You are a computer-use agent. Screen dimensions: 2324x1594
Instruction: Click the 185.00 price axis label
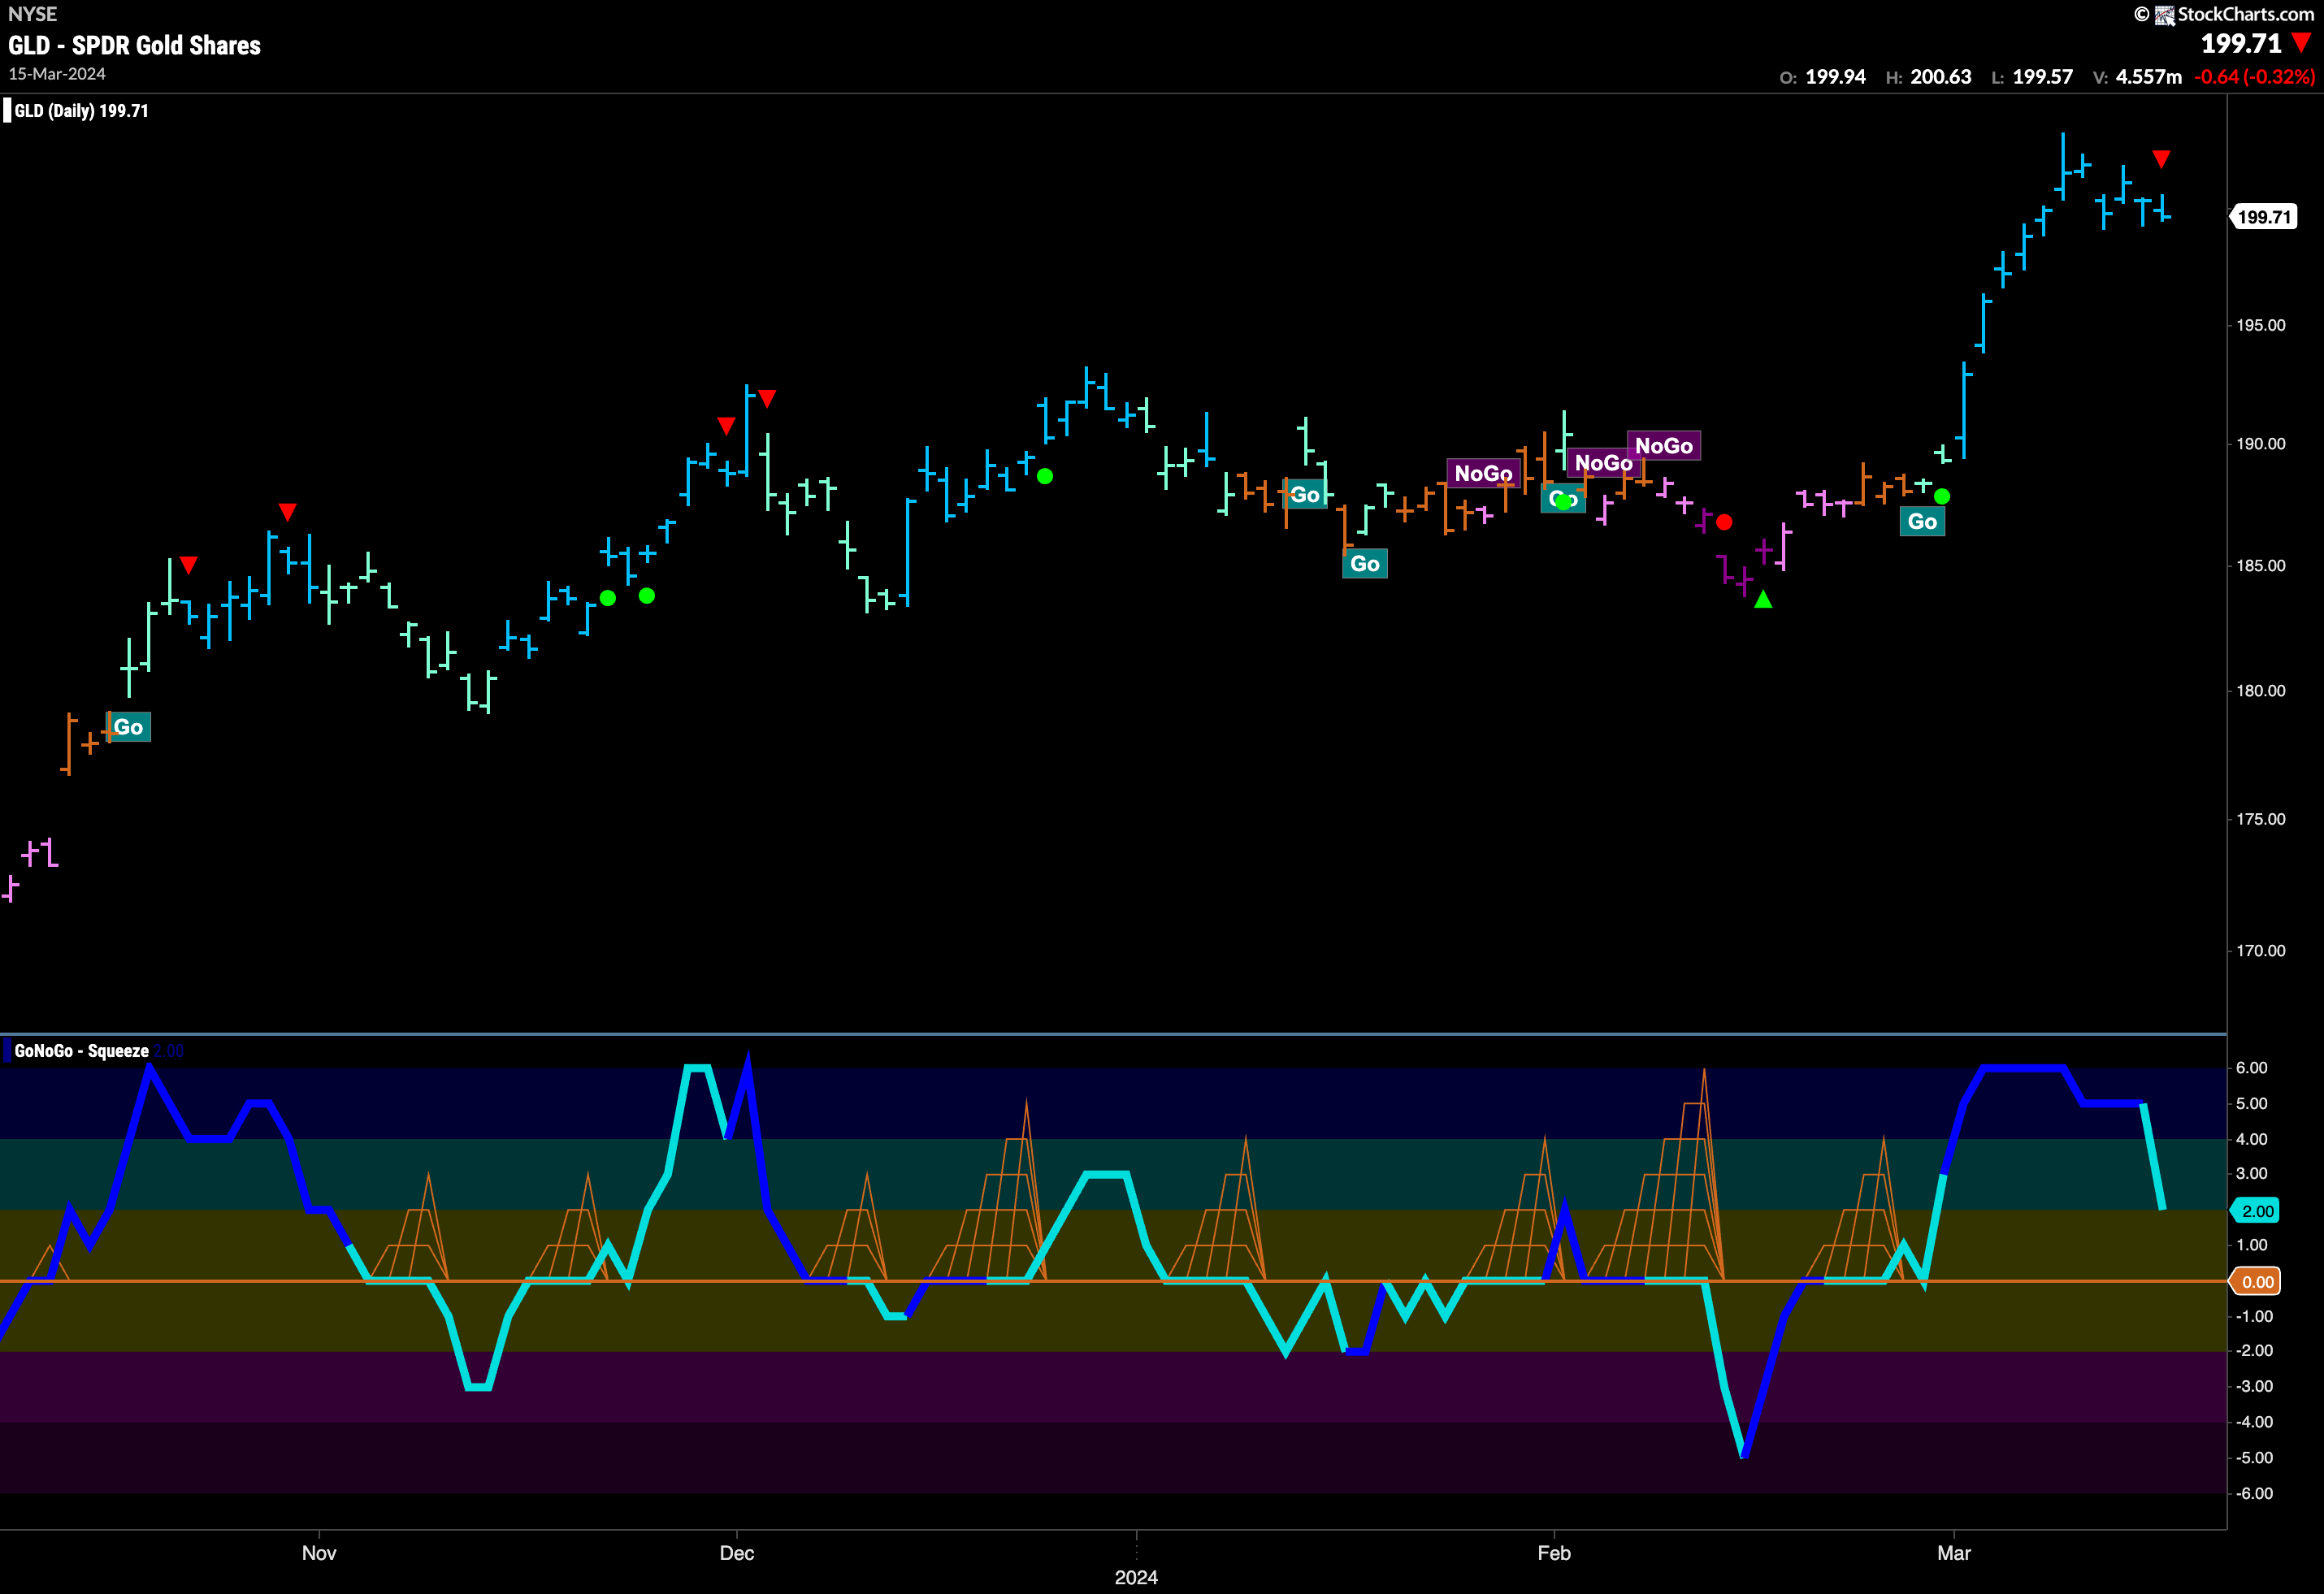pyautogui.click(x=2261, y=566)
